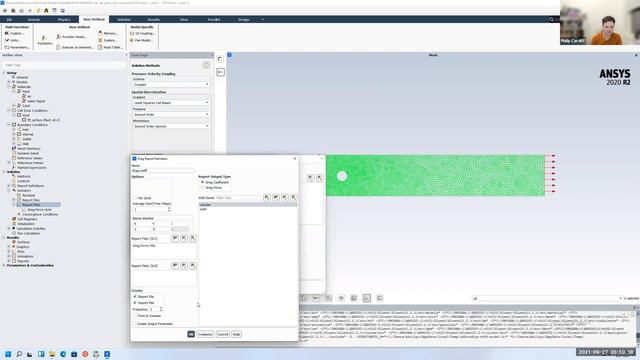Click Custom field functions button
640x360 pixels.
click(15, 33)
